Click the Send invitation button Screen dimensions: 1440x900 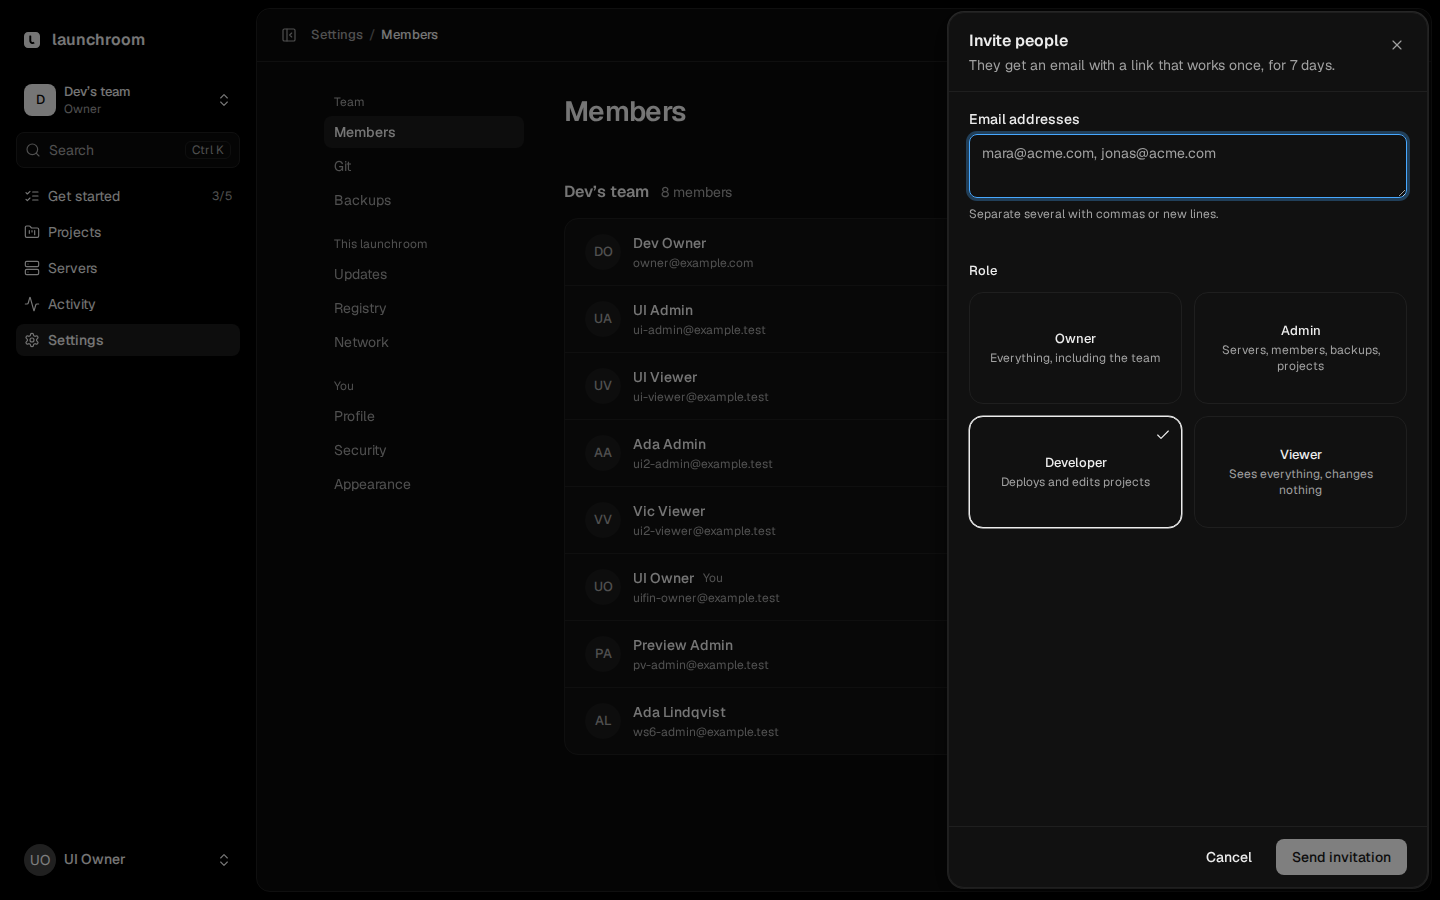(1341, 857)
